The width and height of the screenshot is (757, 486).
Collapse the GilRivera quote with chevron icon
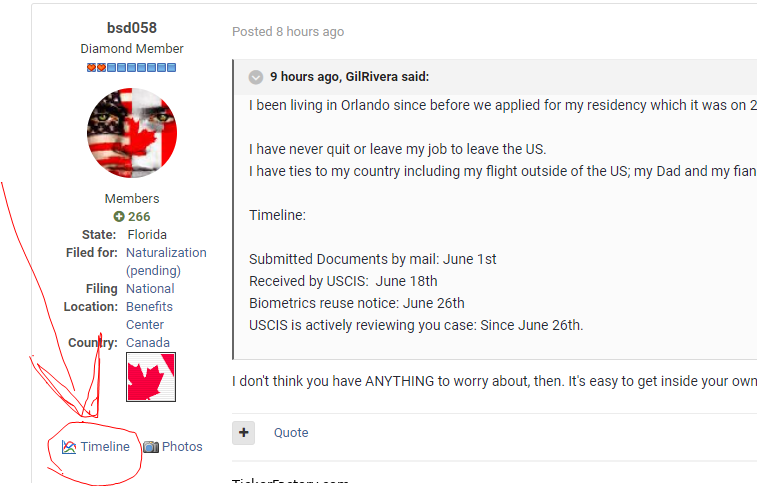256,77
